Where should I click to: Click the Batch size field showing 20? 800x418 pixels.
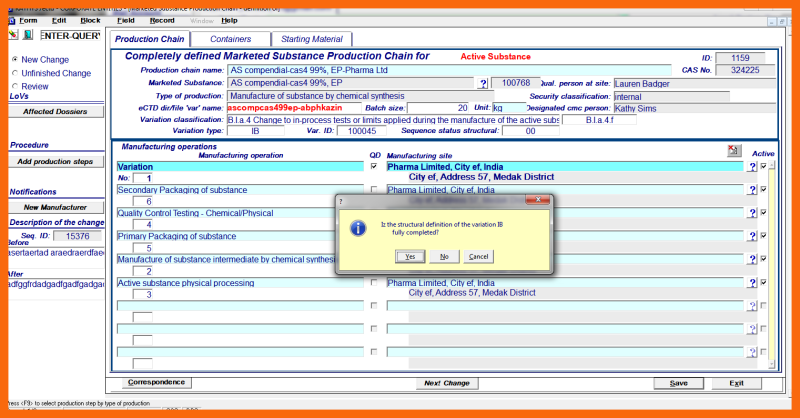438,108
